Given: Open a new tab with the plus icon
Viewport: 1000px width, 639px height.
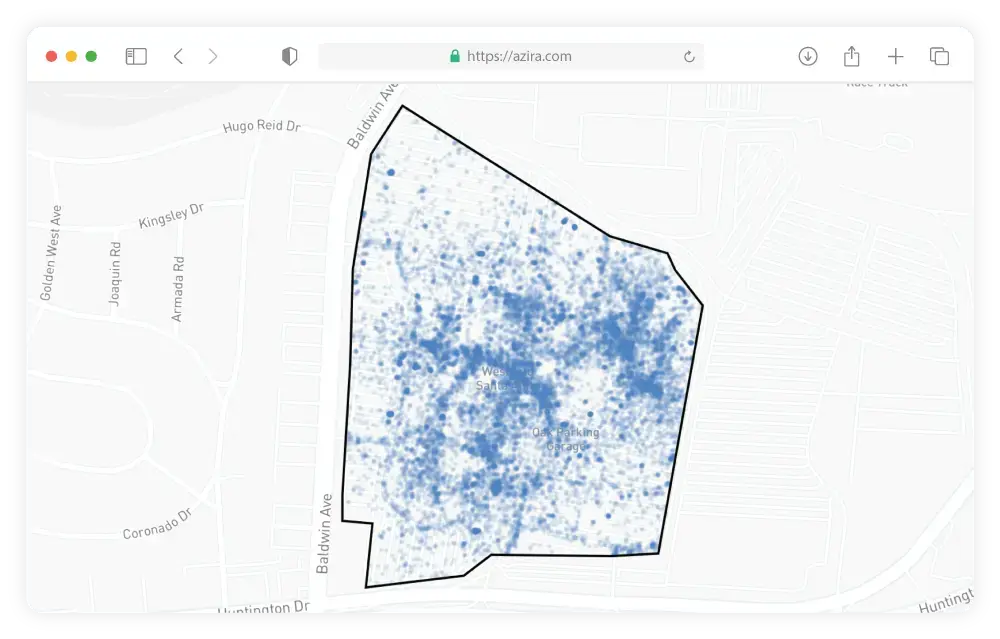Looking at the screenshot, I should tap(896, 56).
